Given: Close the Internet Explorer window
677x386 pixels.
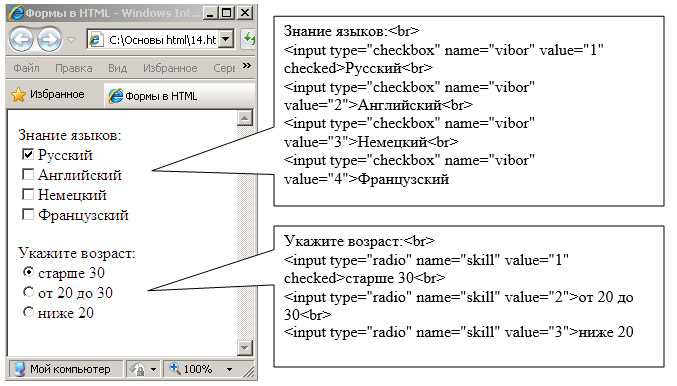Looking at the screenshot, I should pos(245,13).
